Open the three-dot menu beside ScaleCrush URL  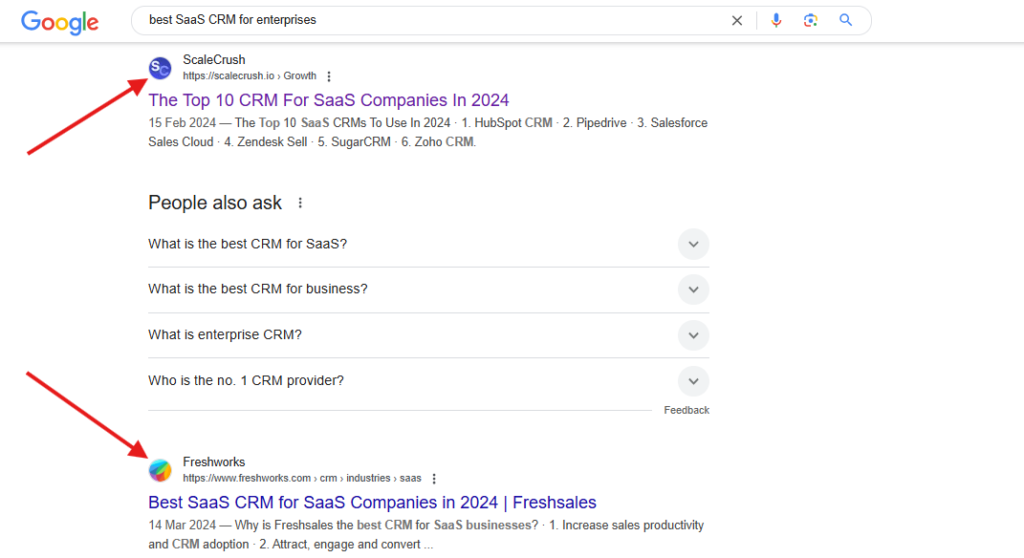(329, 76)
